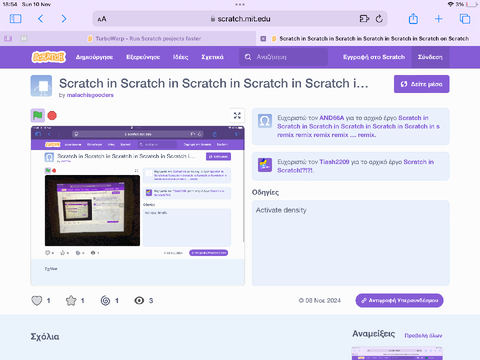Click the Δείτε μέσα button
This screenshot has width=480, height=360.
[x=422, y=84]
